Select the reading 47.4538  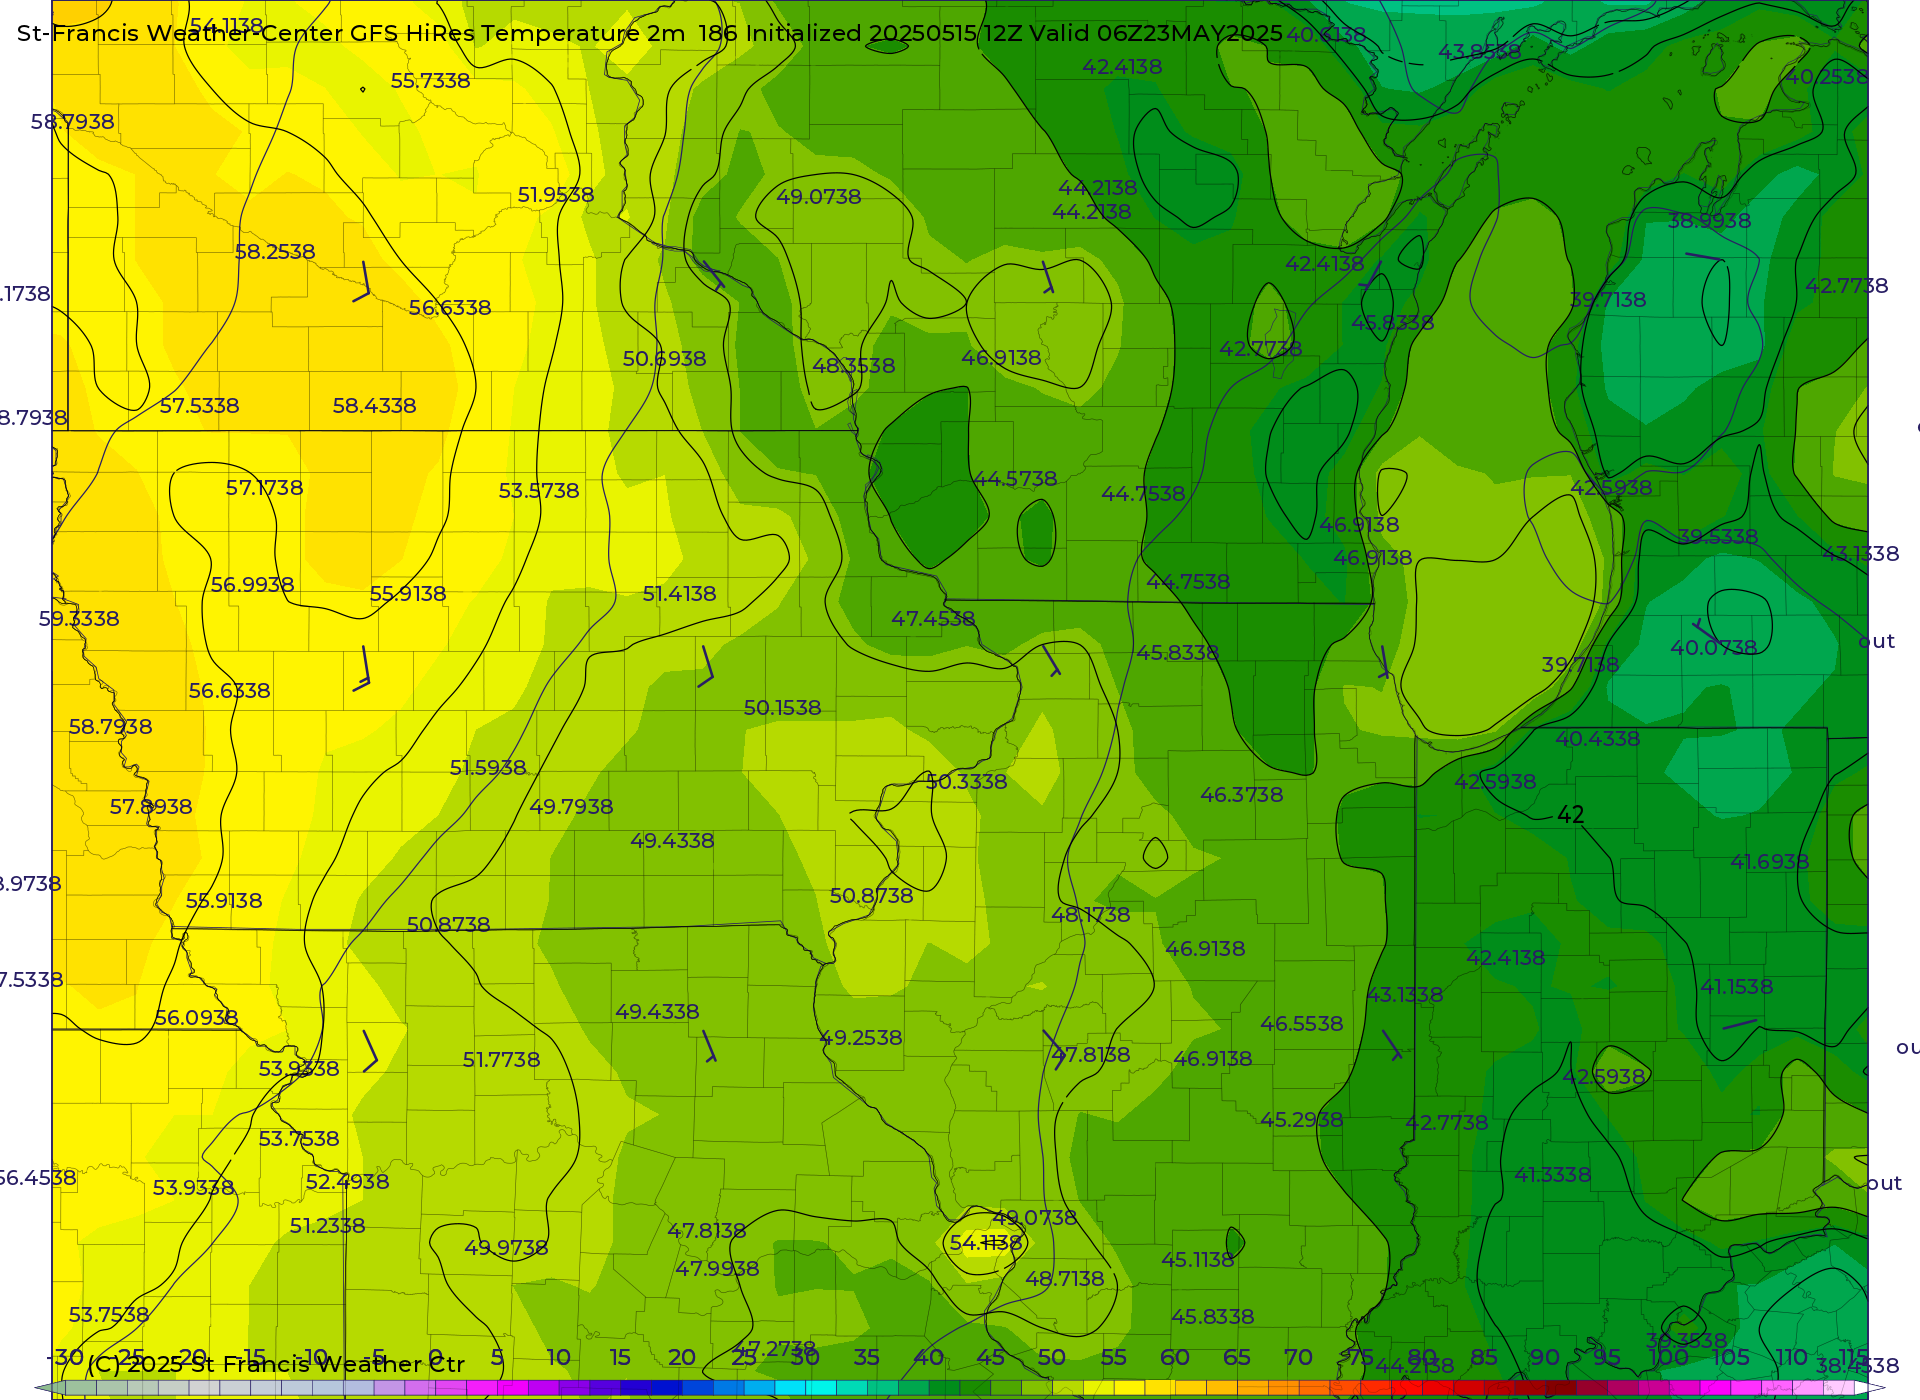(933, 619)
